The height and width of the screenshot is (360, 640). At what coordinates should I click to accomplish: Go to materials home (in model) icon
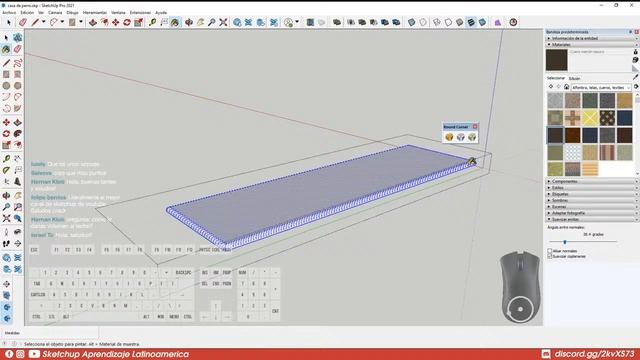[x=567, y=87]
